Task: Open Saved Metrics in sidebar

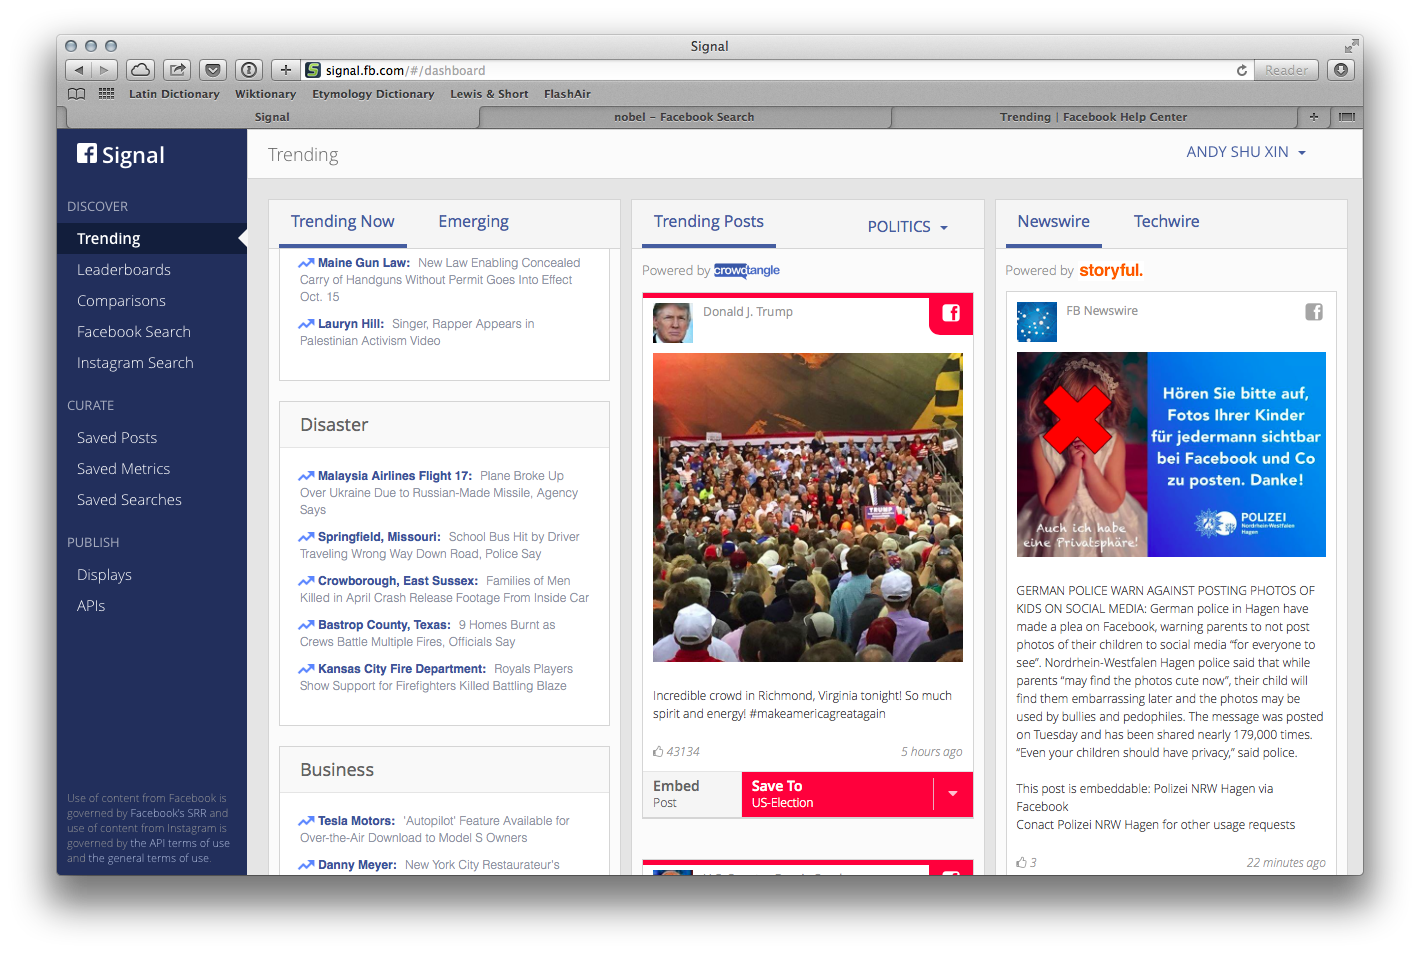Action: 123,469
